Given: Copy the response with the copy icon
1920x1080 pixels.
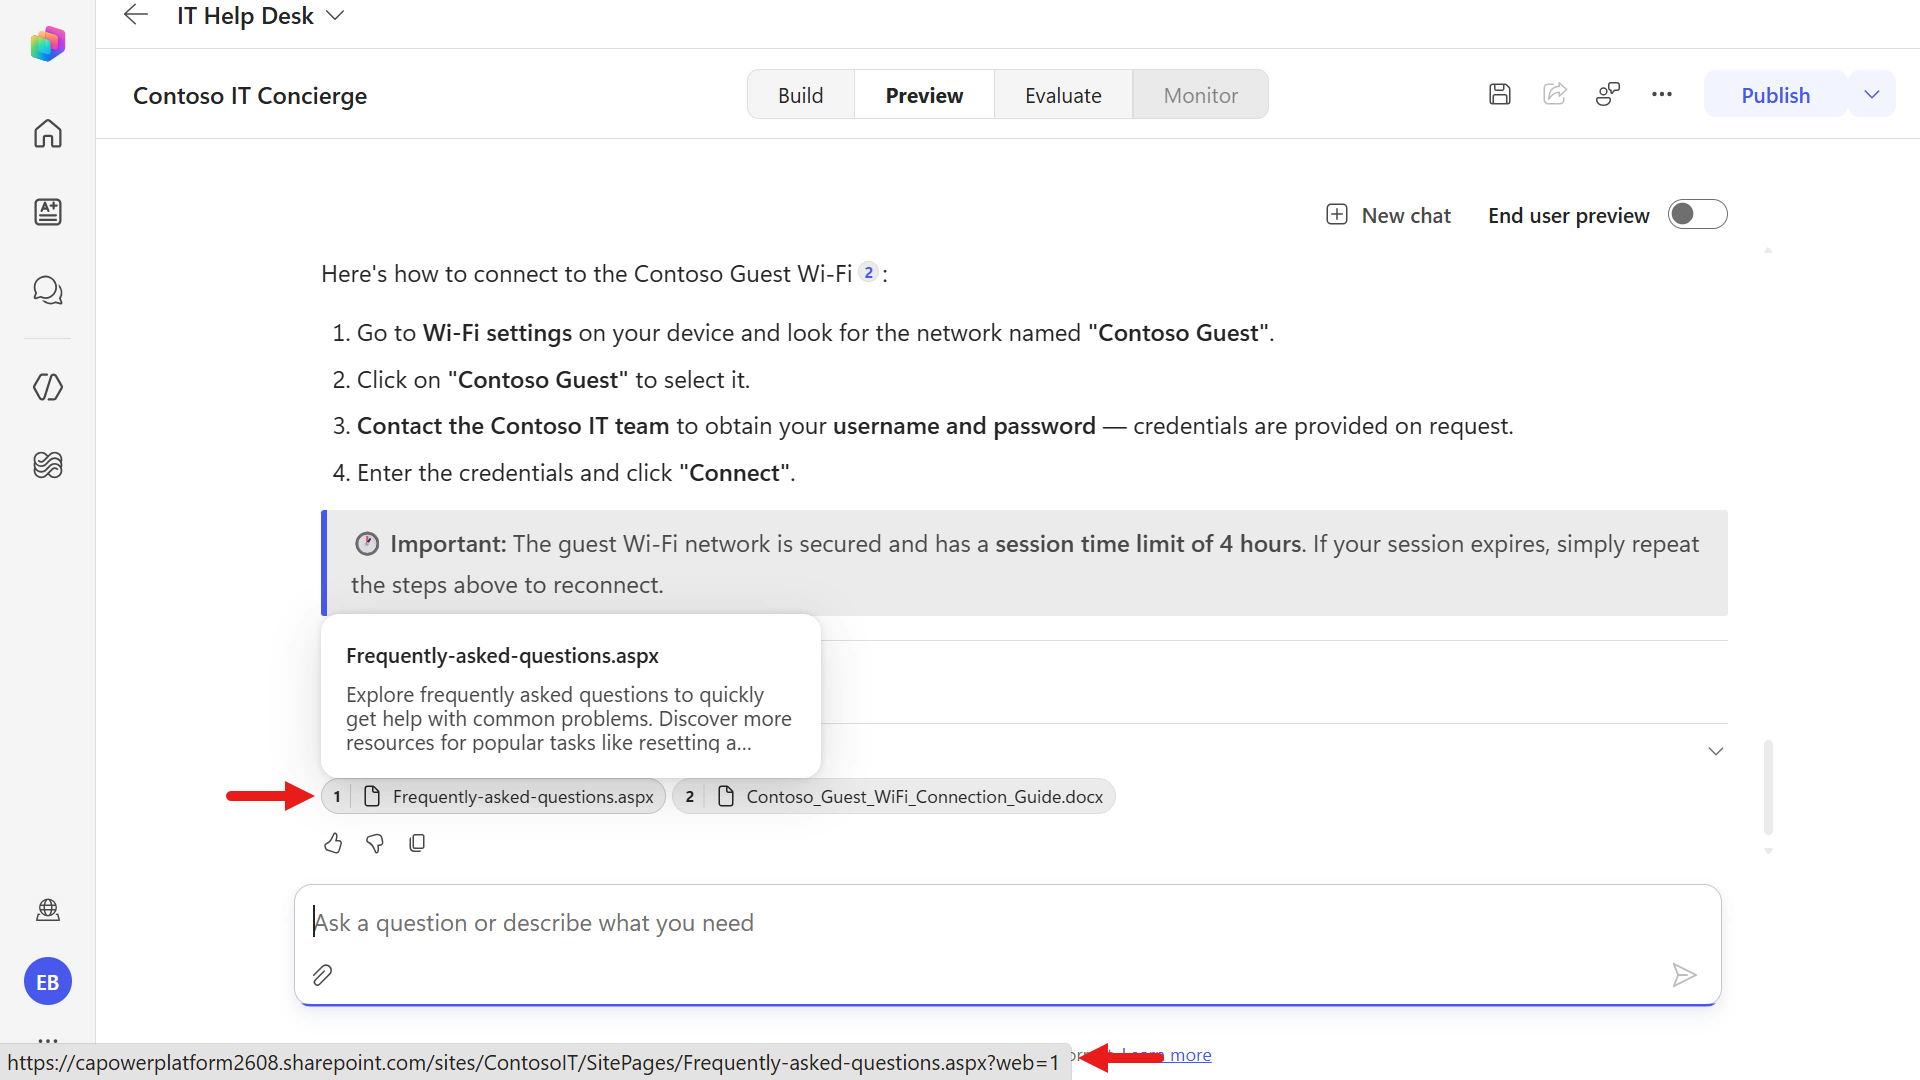Looking at the screenshot, I should click(x=417, y=844).
